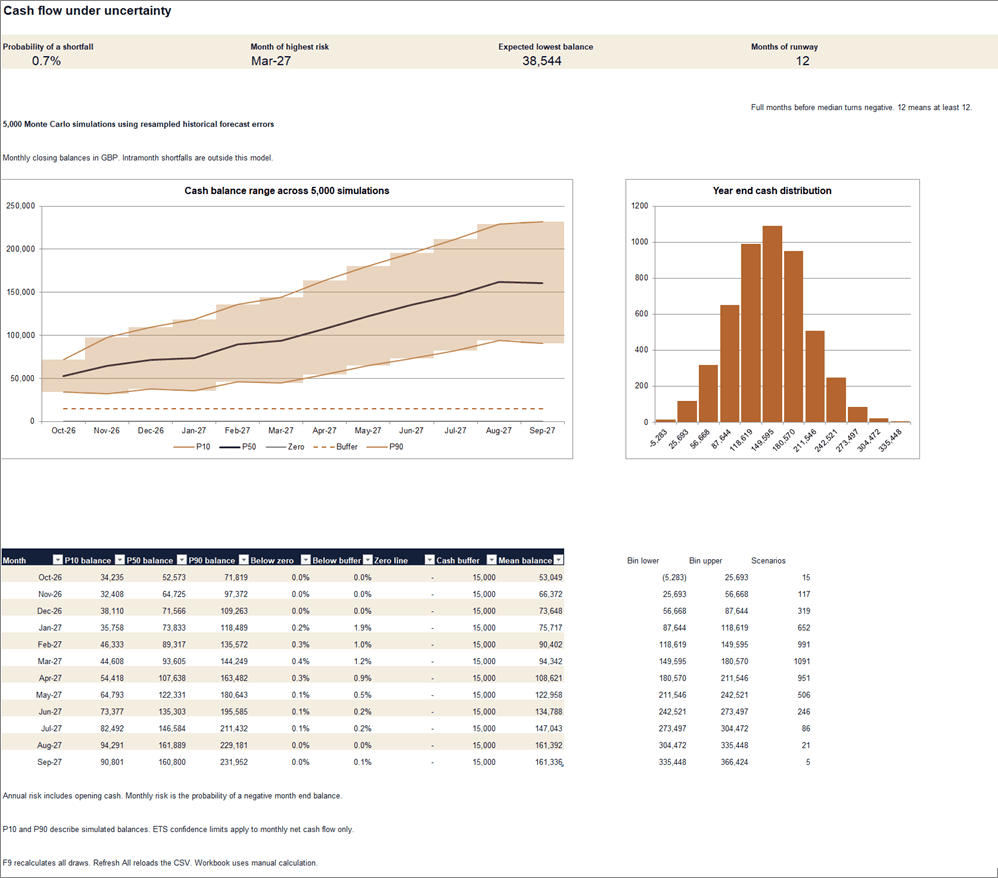The height and width of the screenshot is (878, 998).
Task: Select the Expected lowest balance value 38,544
Action: pyautogui.click(x=542, y=61)
